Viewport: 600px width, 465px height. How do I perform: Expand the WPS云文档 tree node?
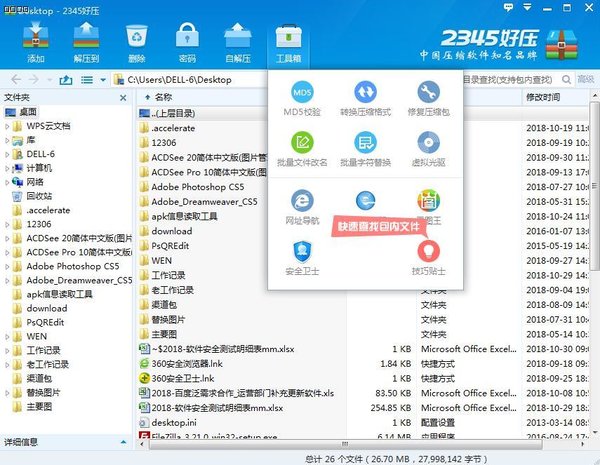click(x=7, y=126)
